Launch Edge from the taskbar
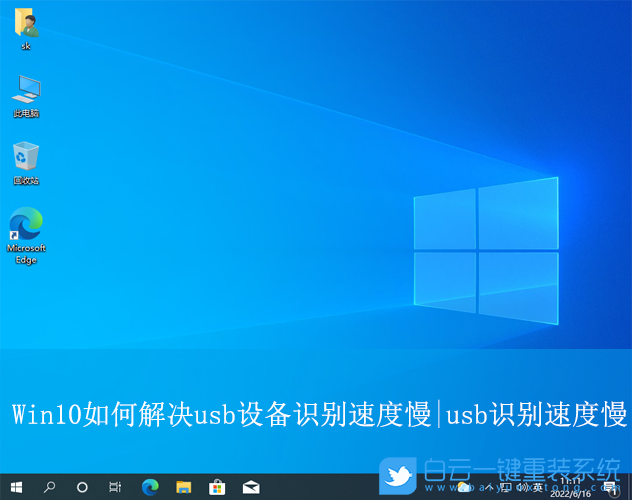632x500 pixels. click(x=150, y=487)
